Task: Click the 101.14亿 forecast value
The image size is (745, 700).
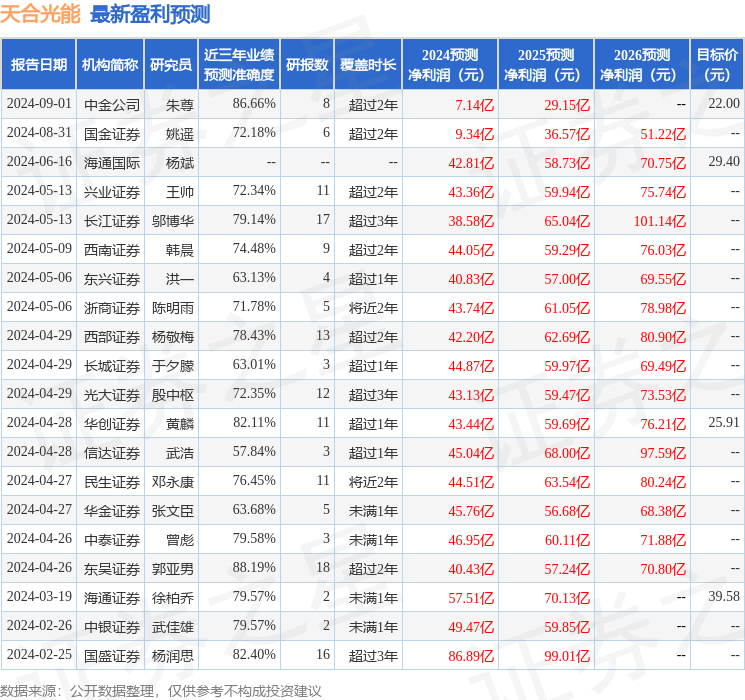Action: pyautogui.click(x=659, y=221)
